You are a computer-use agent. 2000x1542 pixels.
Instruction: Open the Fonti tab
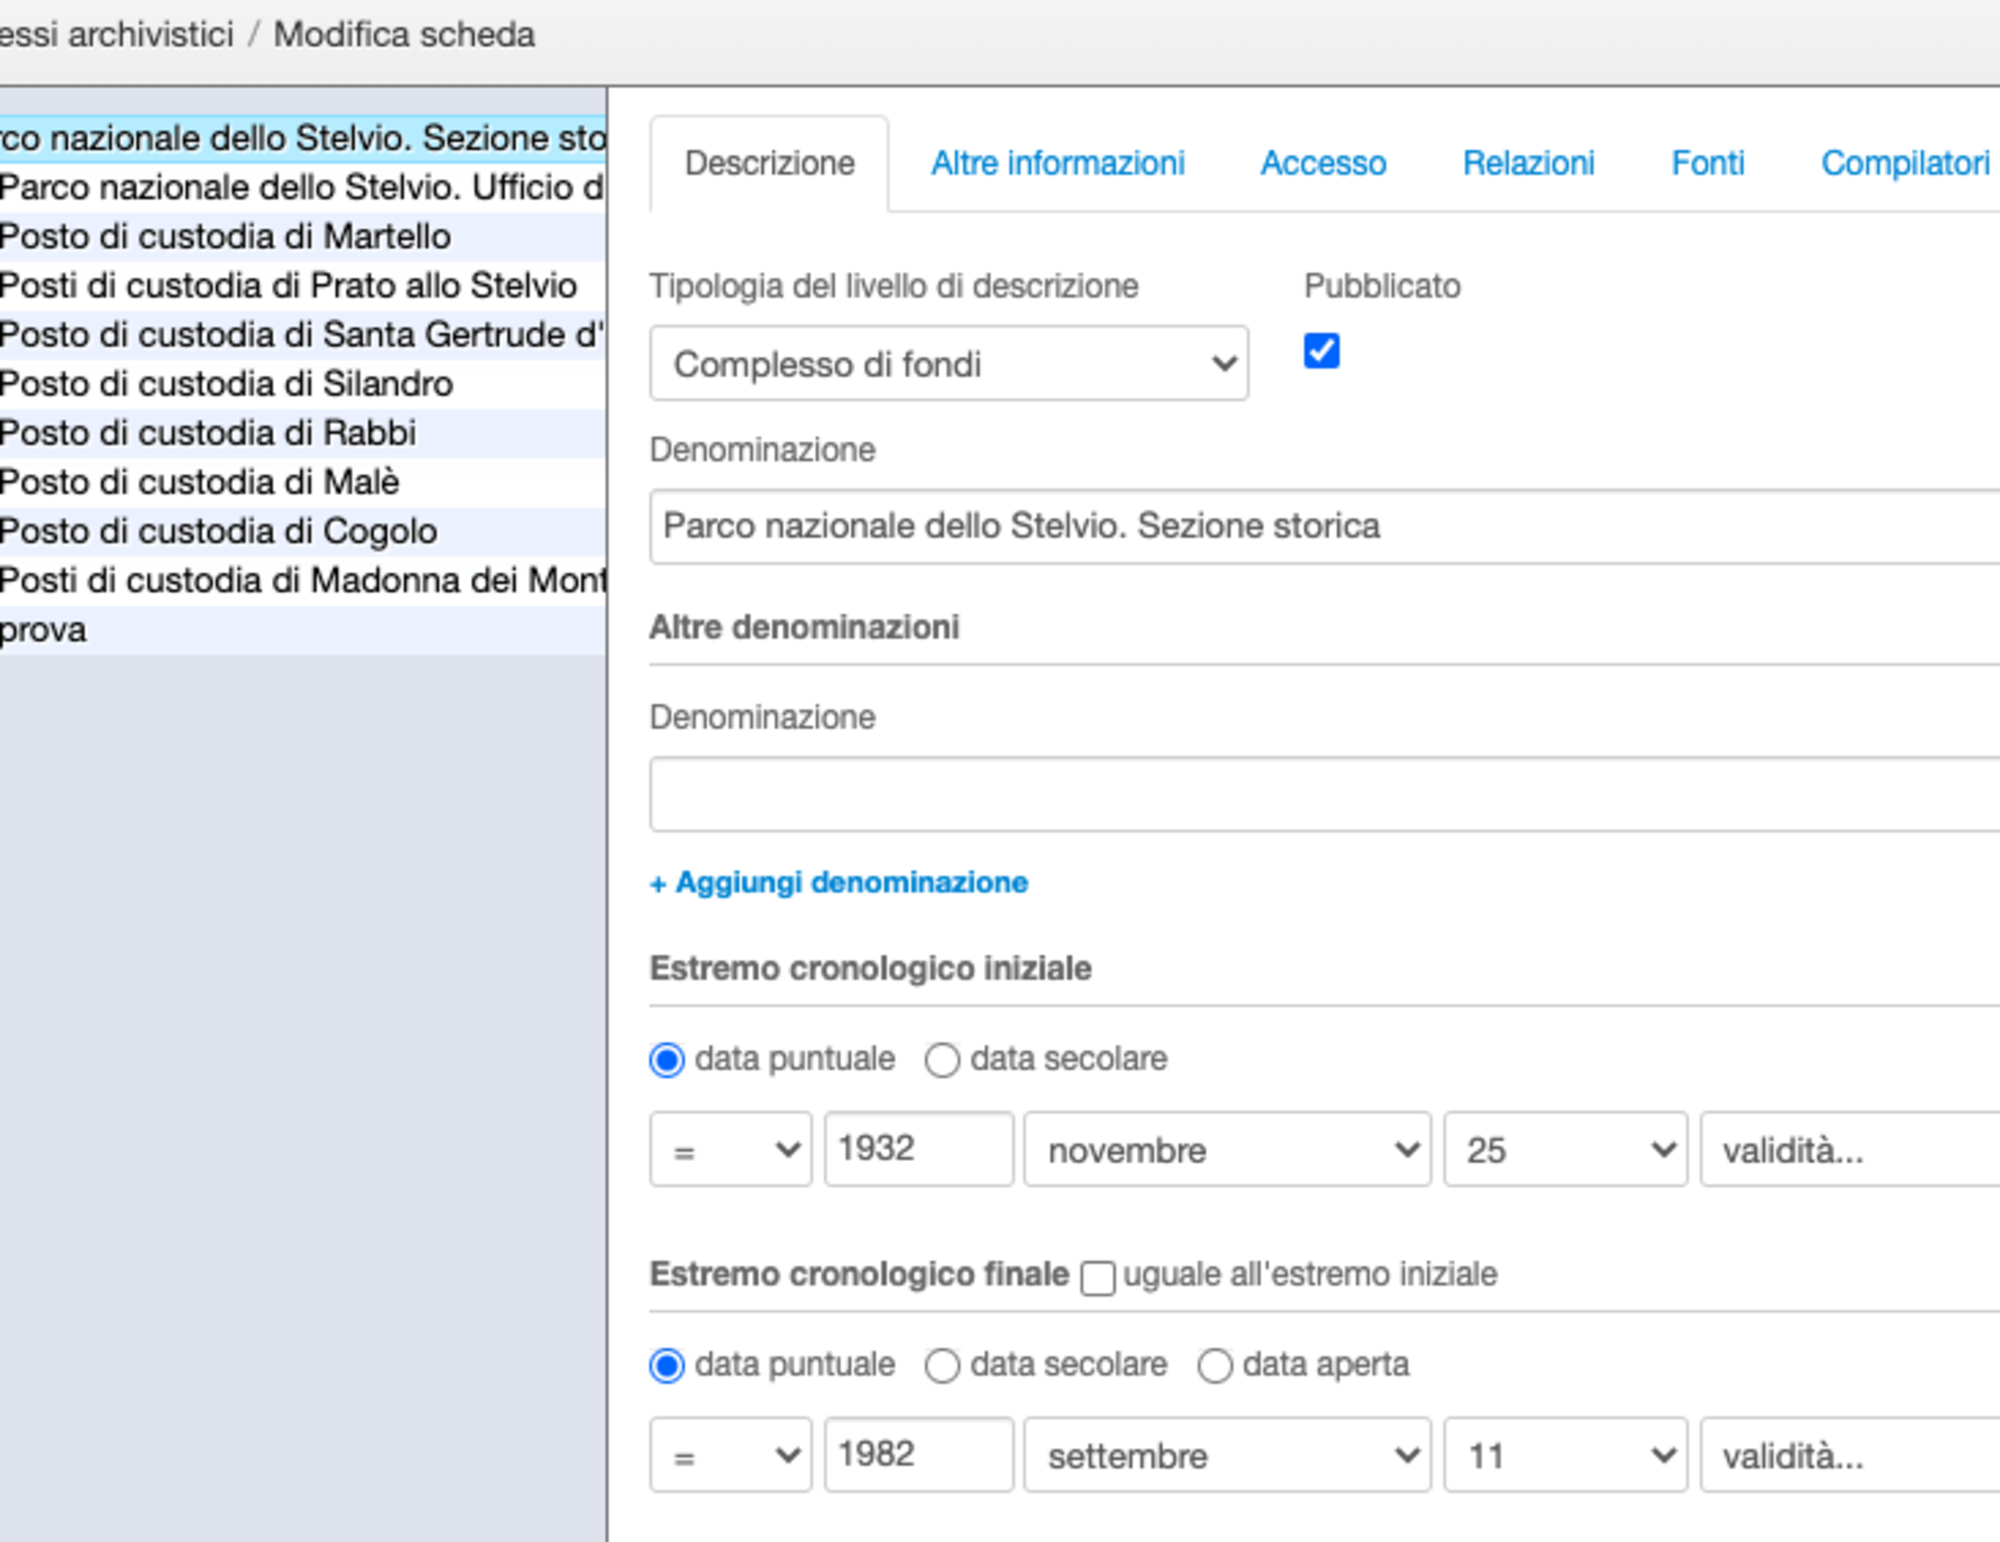(x=1708, y=163)
